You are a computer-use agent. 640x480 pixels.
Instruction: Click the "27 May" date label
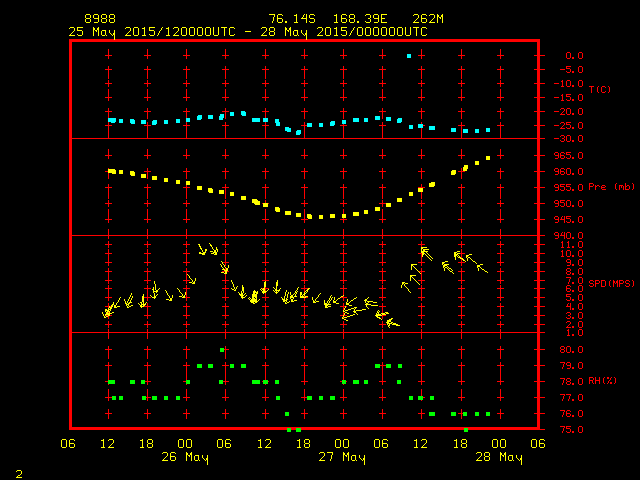(342, 457)
